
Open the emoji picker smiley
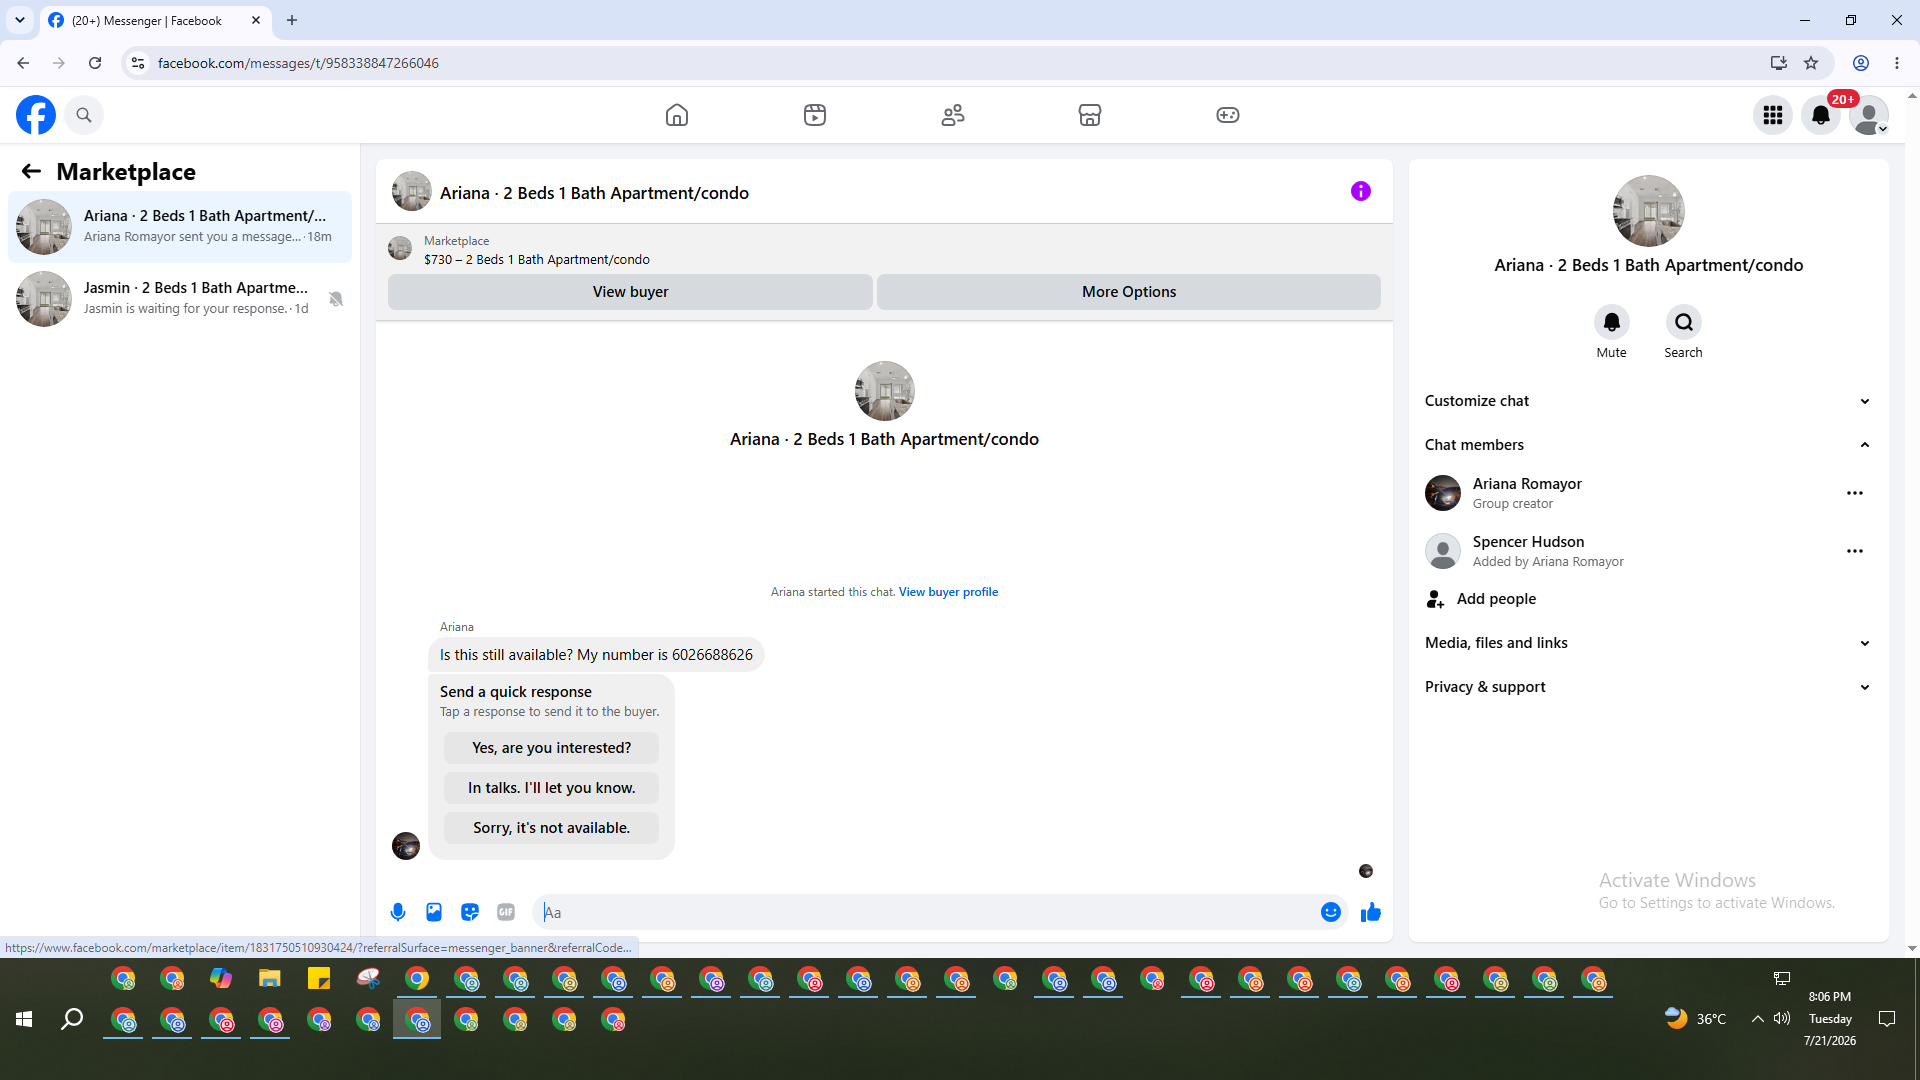tap(1331, 912)
